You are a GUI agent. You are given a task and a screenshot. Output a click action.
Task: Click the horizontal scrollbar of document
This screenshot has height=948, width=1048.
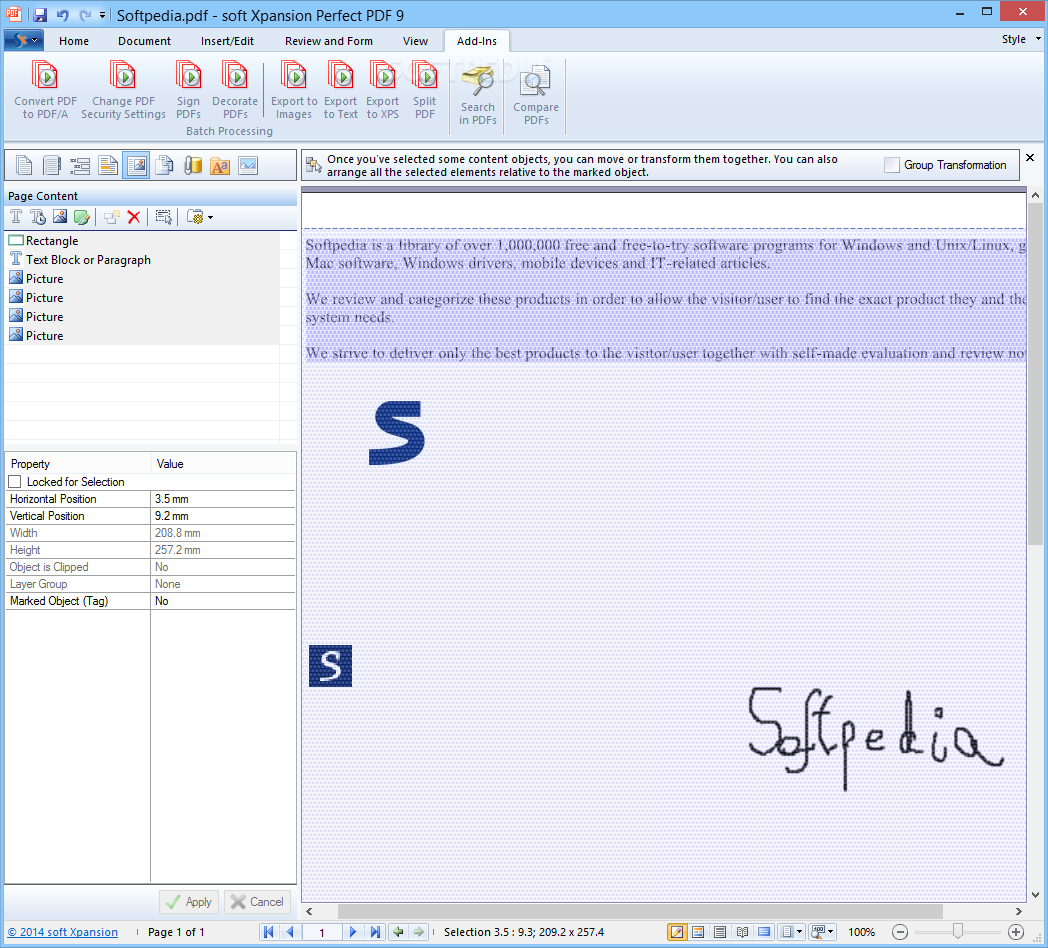640,911
